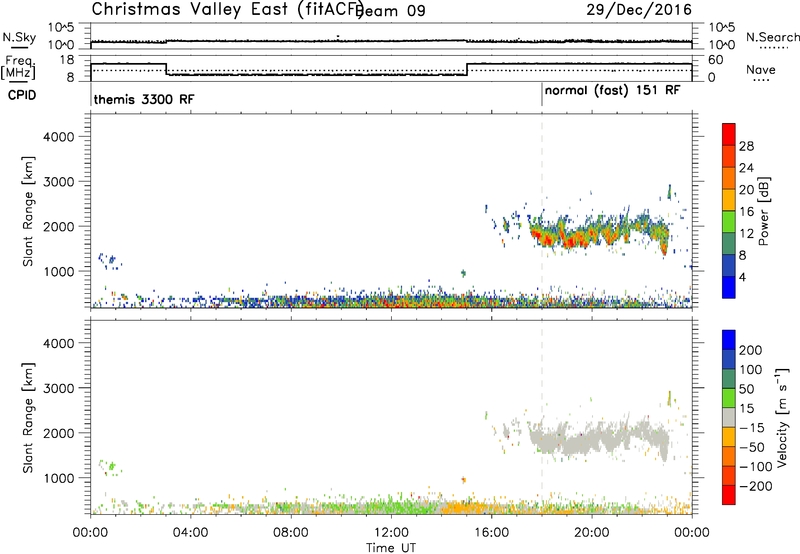Image resolution: width=800 pixels, height=554 pixels.
Task: Click the 'CPID' row label
Action: 22,95
